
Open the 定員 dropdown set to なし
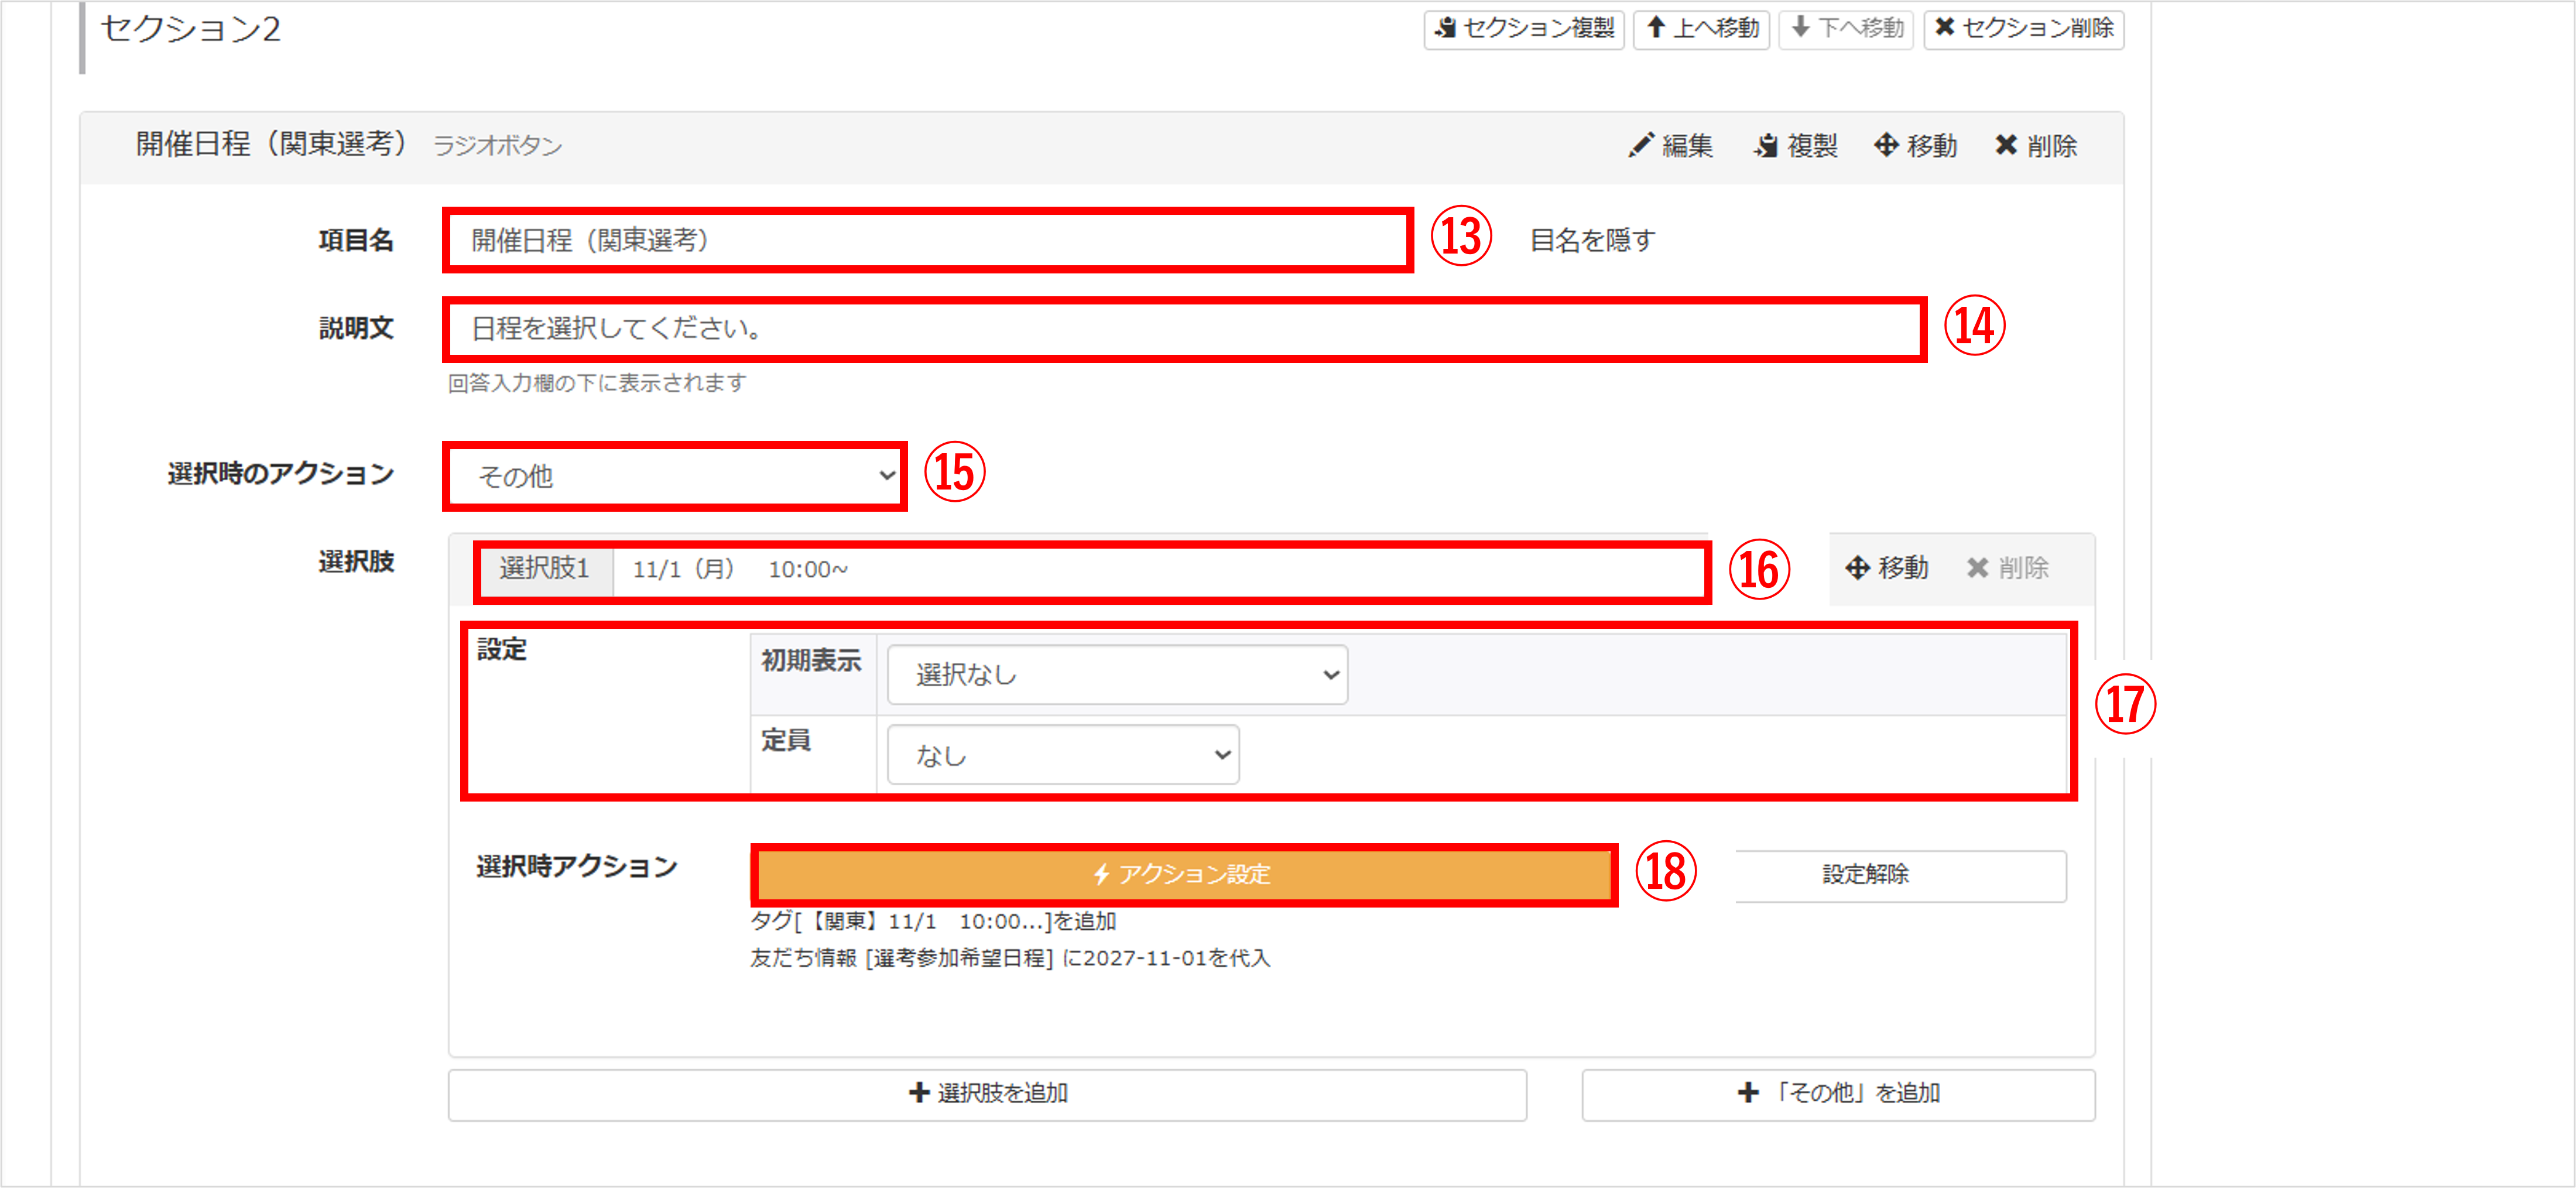tap(1063, 755)
